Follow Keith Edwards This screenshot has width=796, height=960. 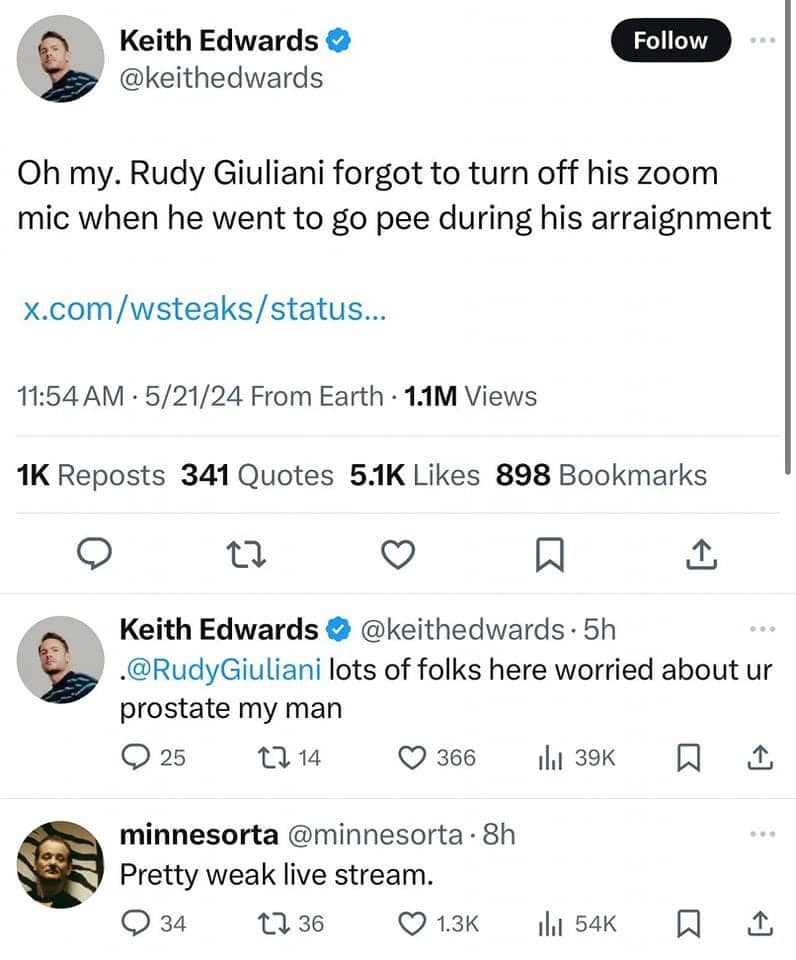(x=670, y=40)
